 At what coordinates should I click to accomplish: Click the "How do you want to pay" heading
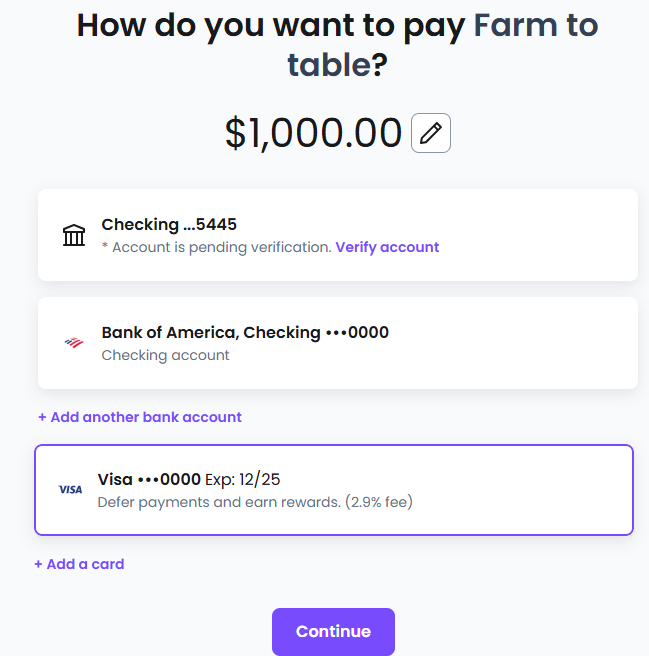(270, 25)
